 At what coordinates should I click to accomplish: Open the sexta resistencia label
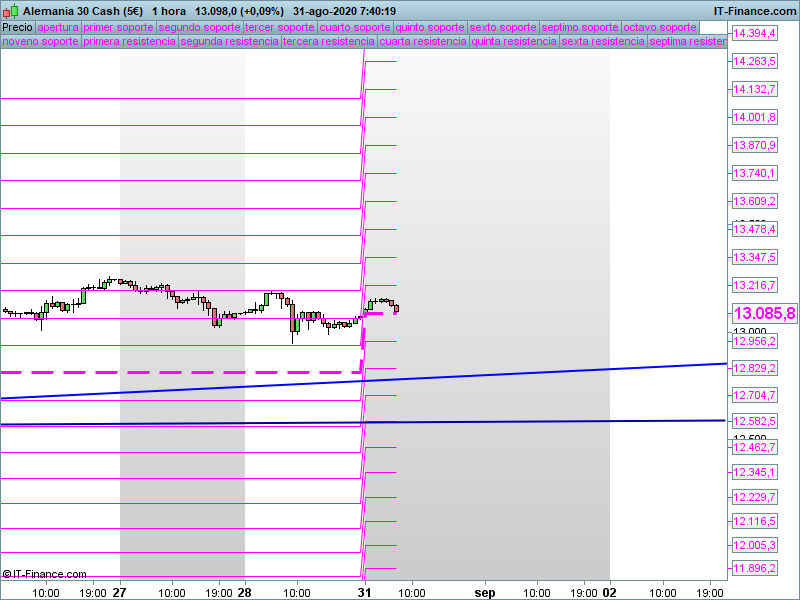coord(603,41)
